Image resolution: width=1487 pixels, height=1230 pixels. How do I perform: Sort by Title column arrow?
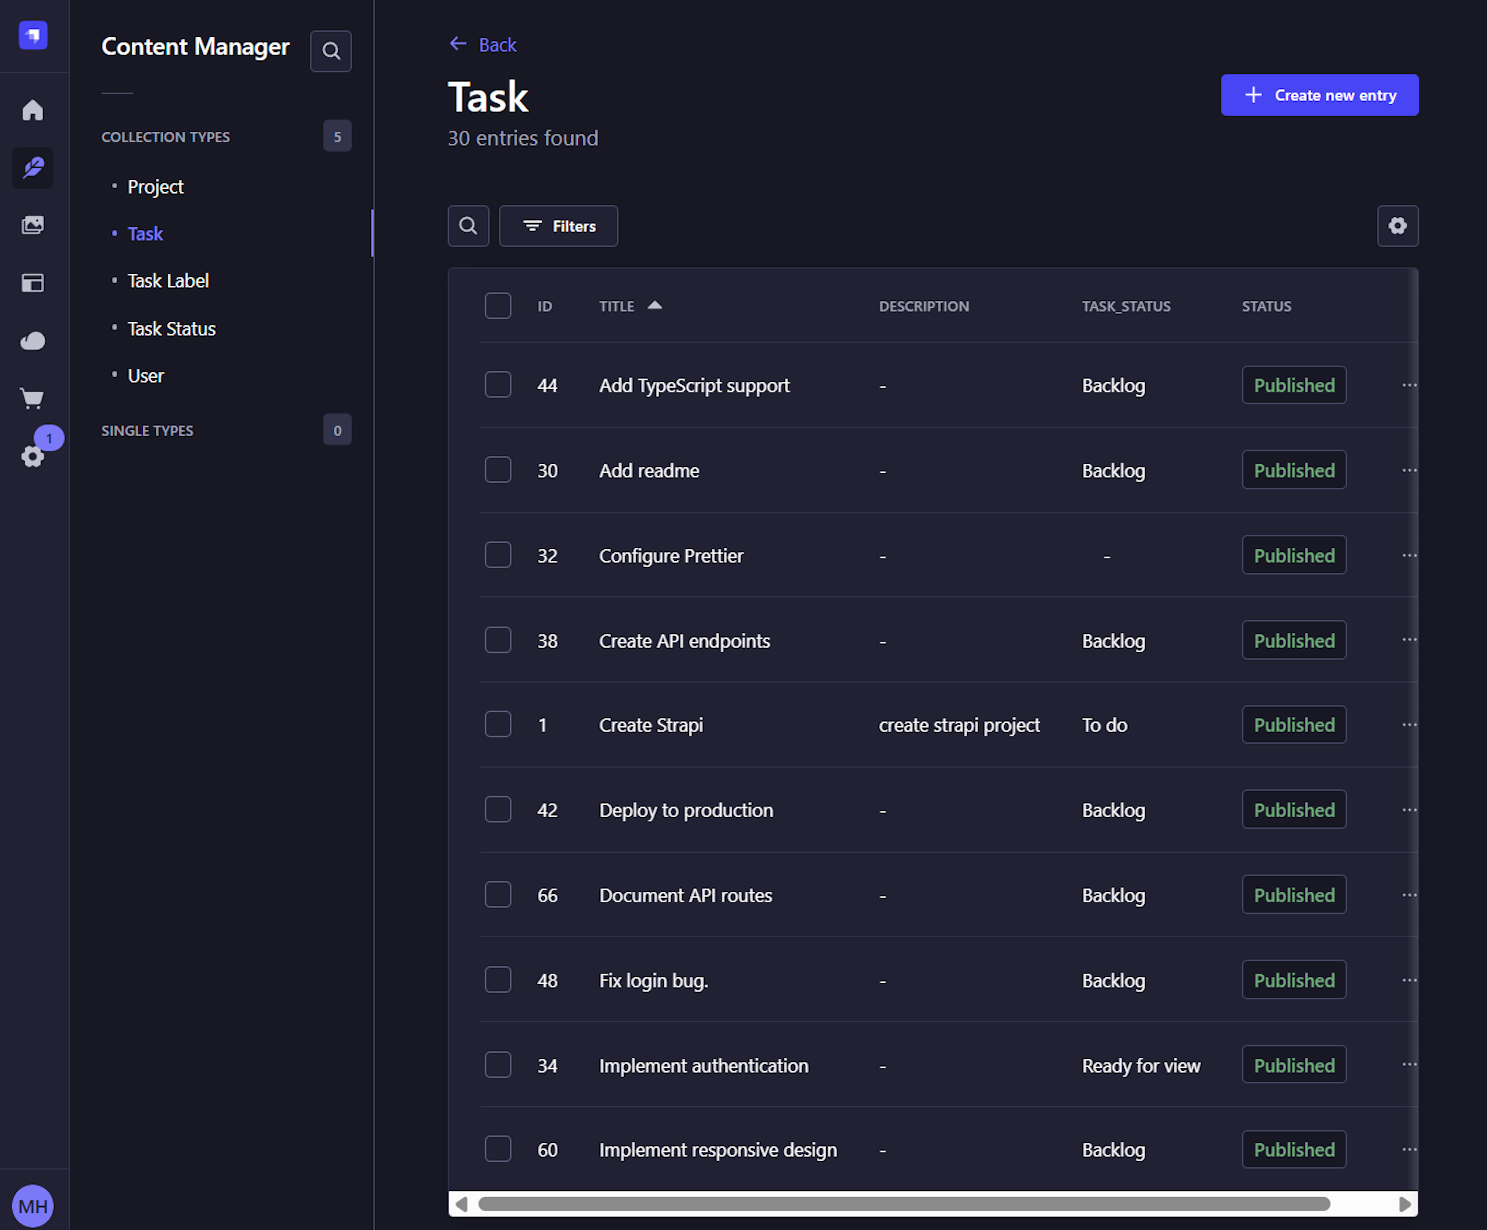pos(655,306)
